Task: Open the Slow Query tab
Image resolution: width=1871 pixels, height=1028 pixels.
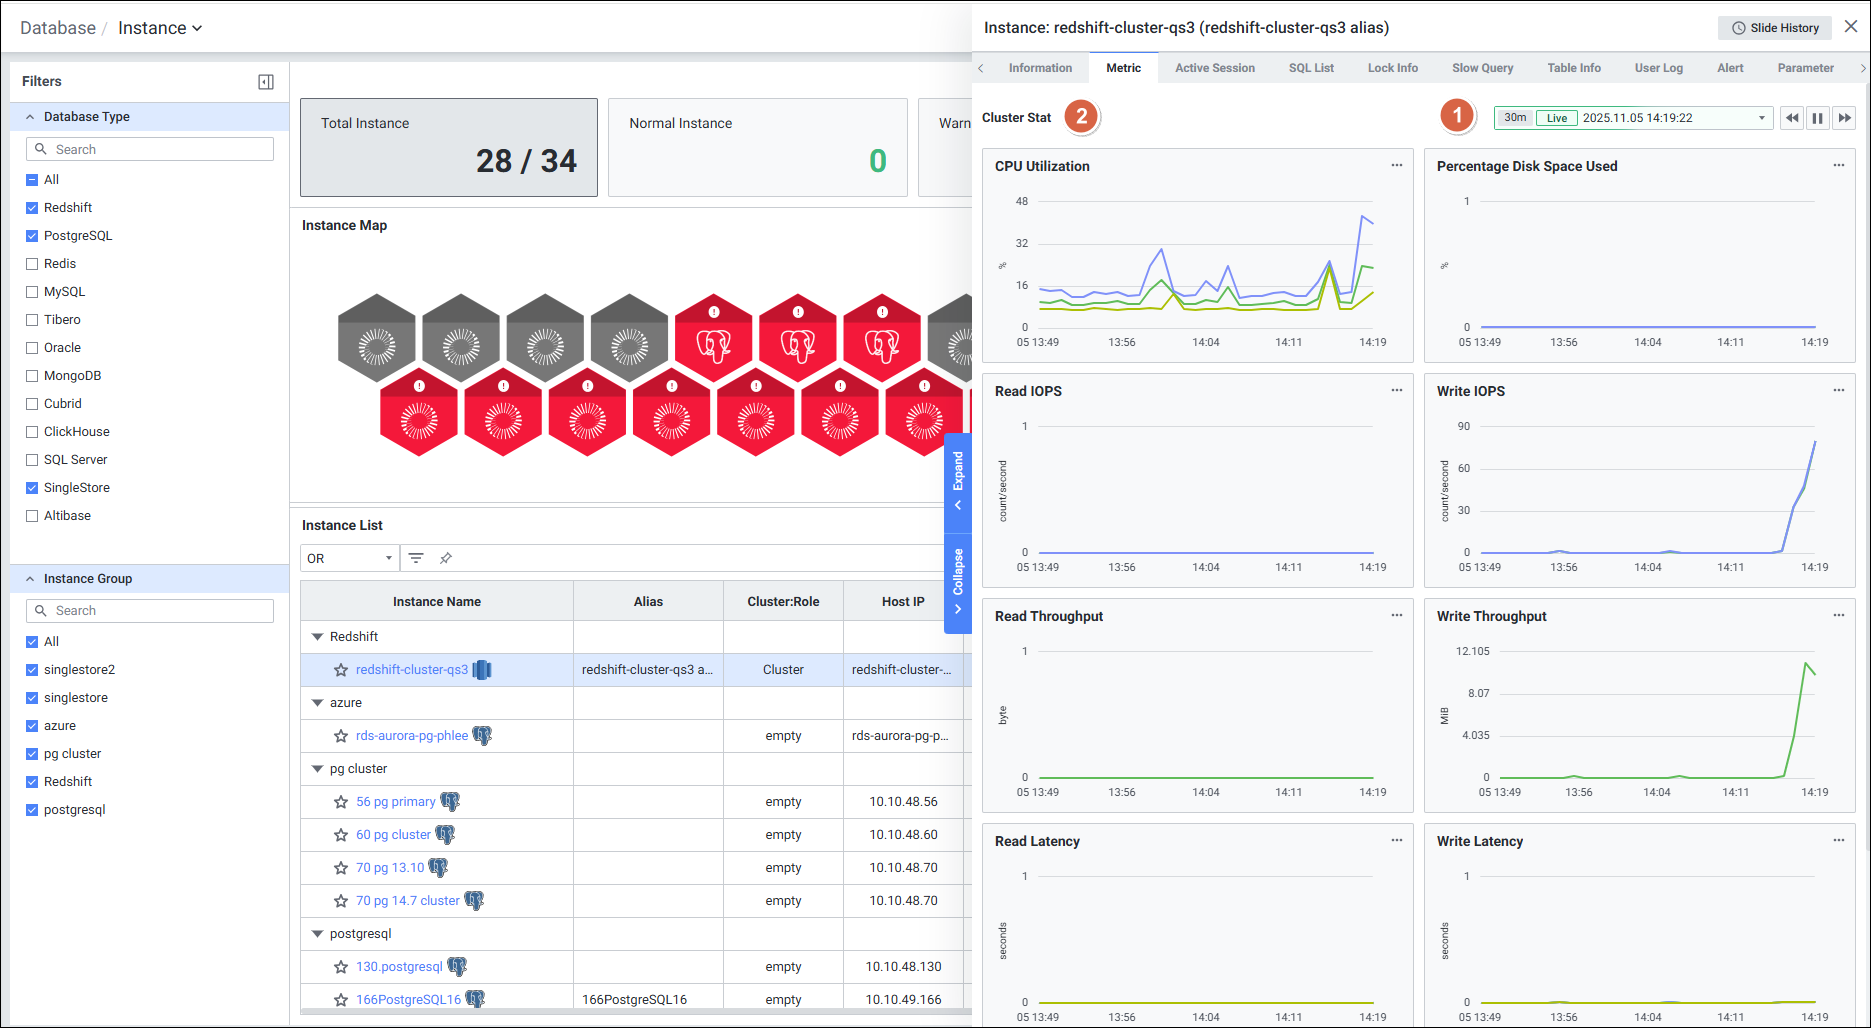Action: pyautogui.click(x=1482, y=68)
